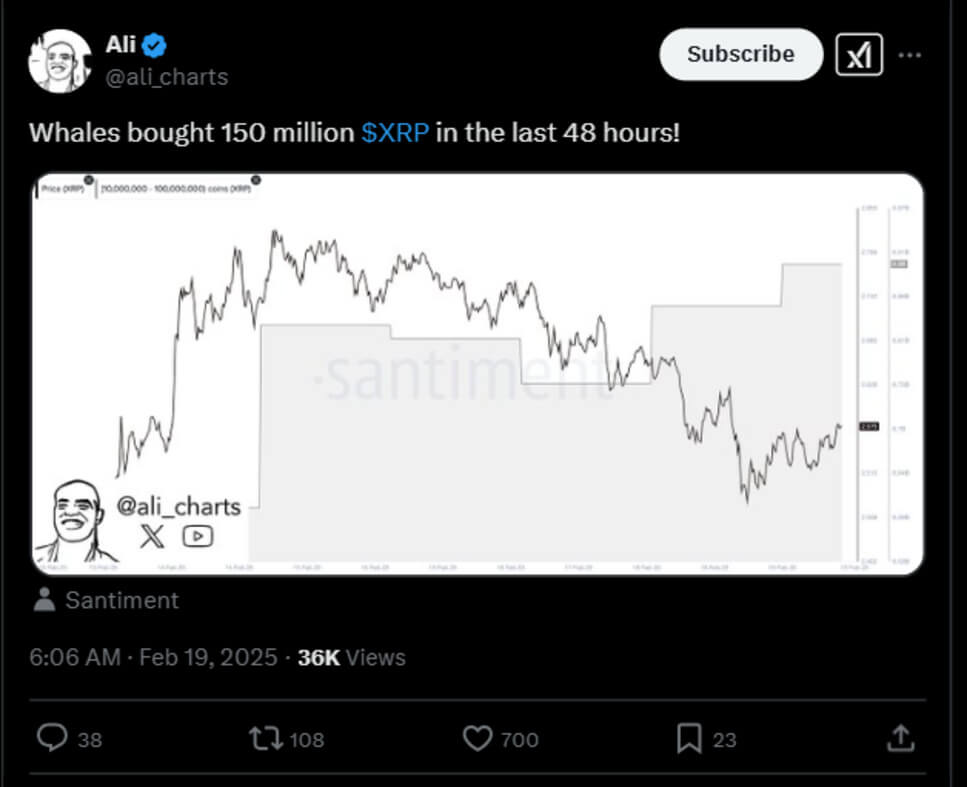This screenshot has width=967, height=787.
Task: Open the three-dot More options menu
Action: (909, 55)
